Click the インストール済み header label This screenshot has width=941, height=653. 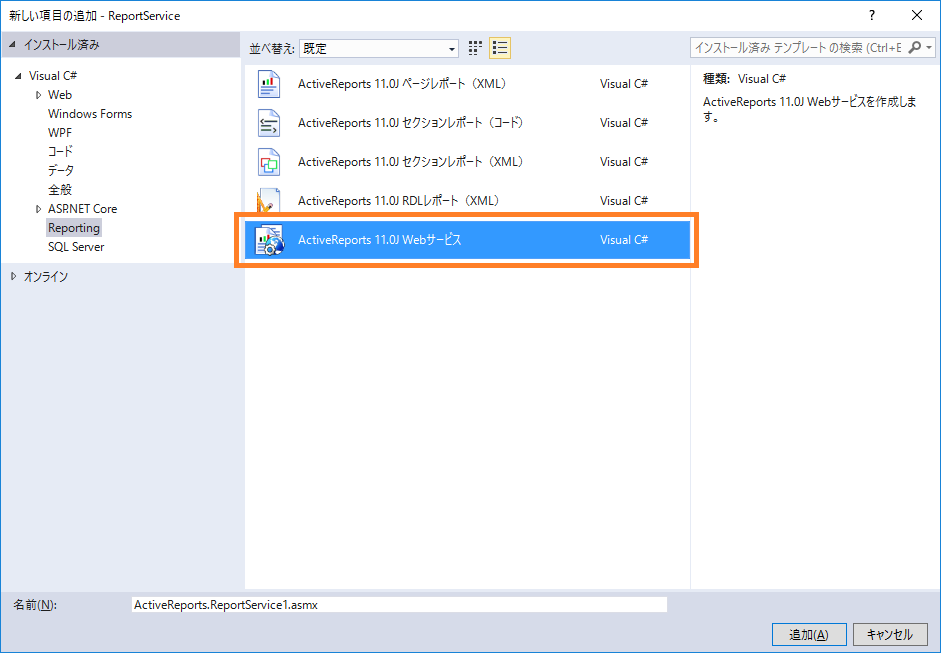point(61,45)
